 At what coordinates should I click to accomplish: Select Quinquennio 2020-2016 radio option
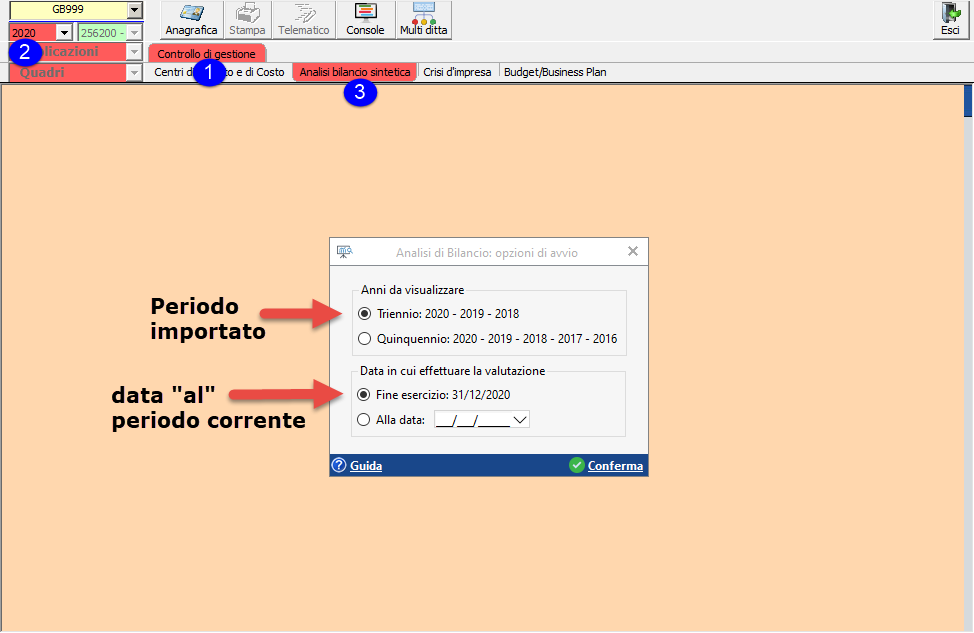[364, 339]
